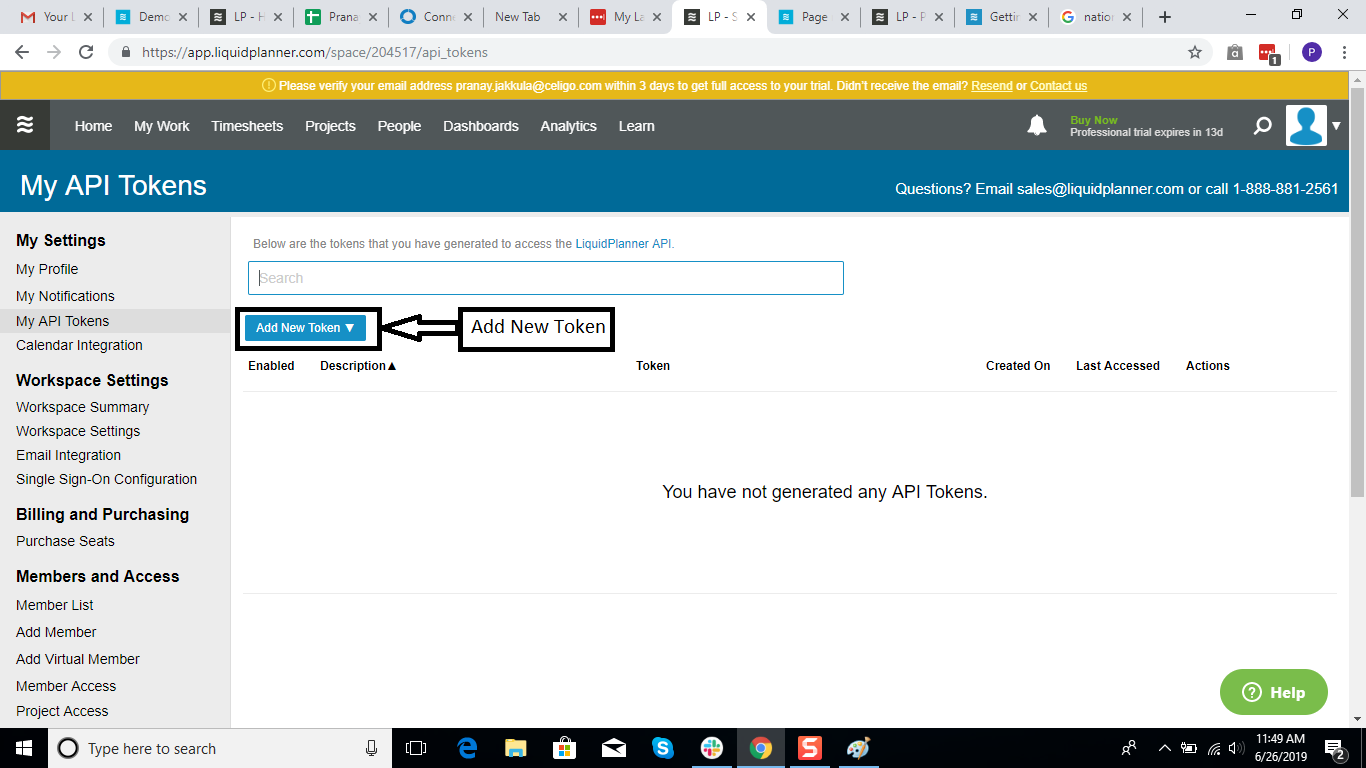
Task: Open the People menu
Action: tap(399, 126)
